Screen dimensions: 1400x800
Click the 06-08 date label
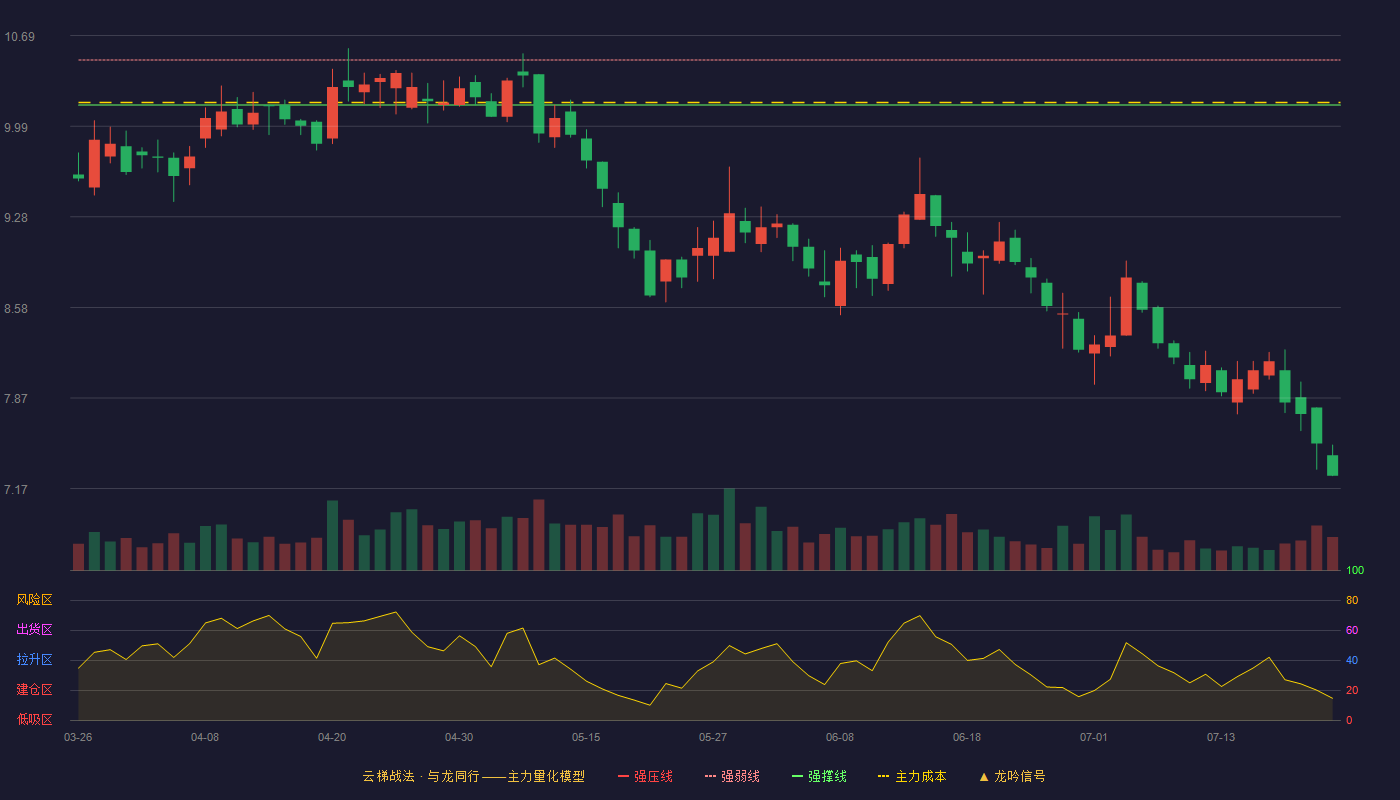(x=840, y=737)
